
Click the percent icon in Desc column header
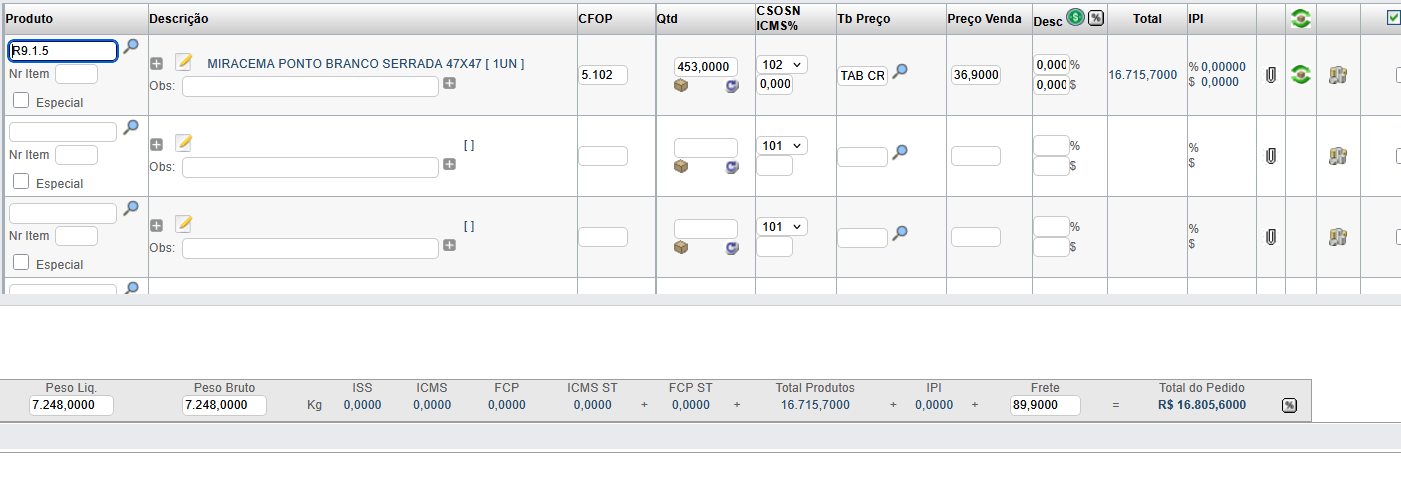[x=1096, y=18]
